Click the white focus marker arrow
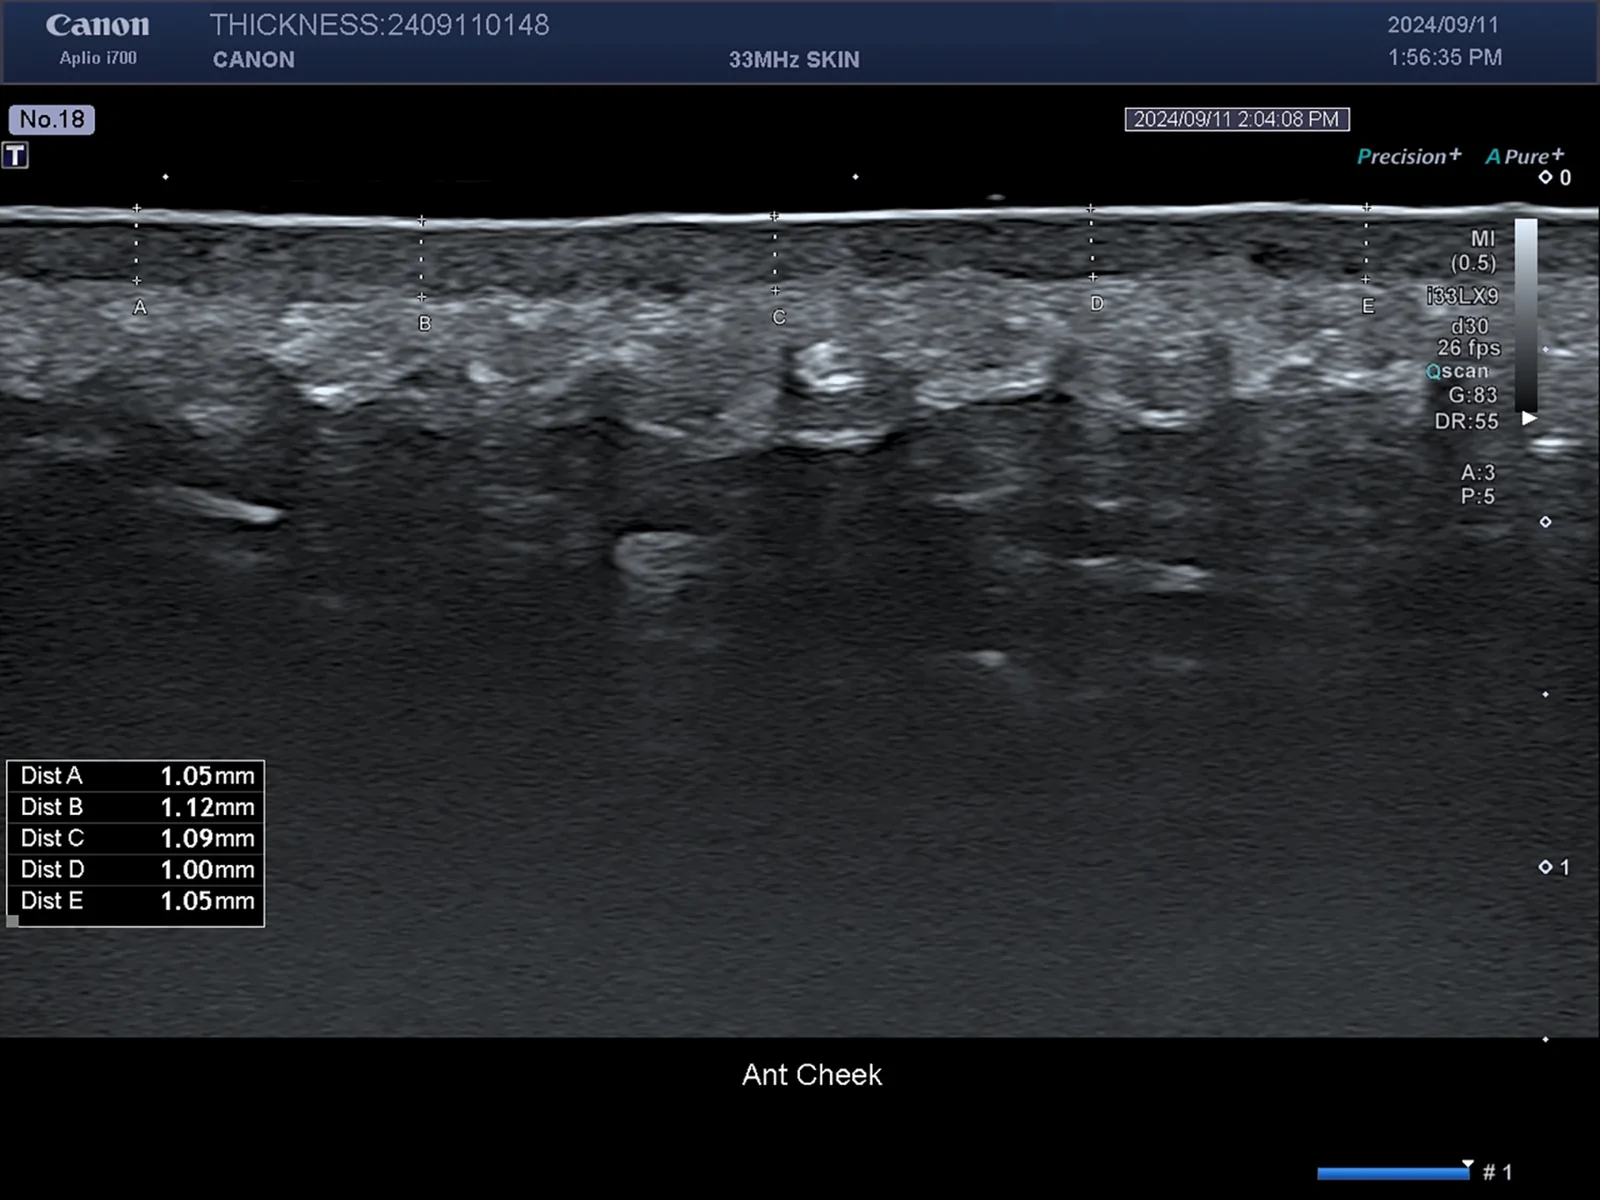This screenshot has height=1200, width=1600. coord(1529,418)
